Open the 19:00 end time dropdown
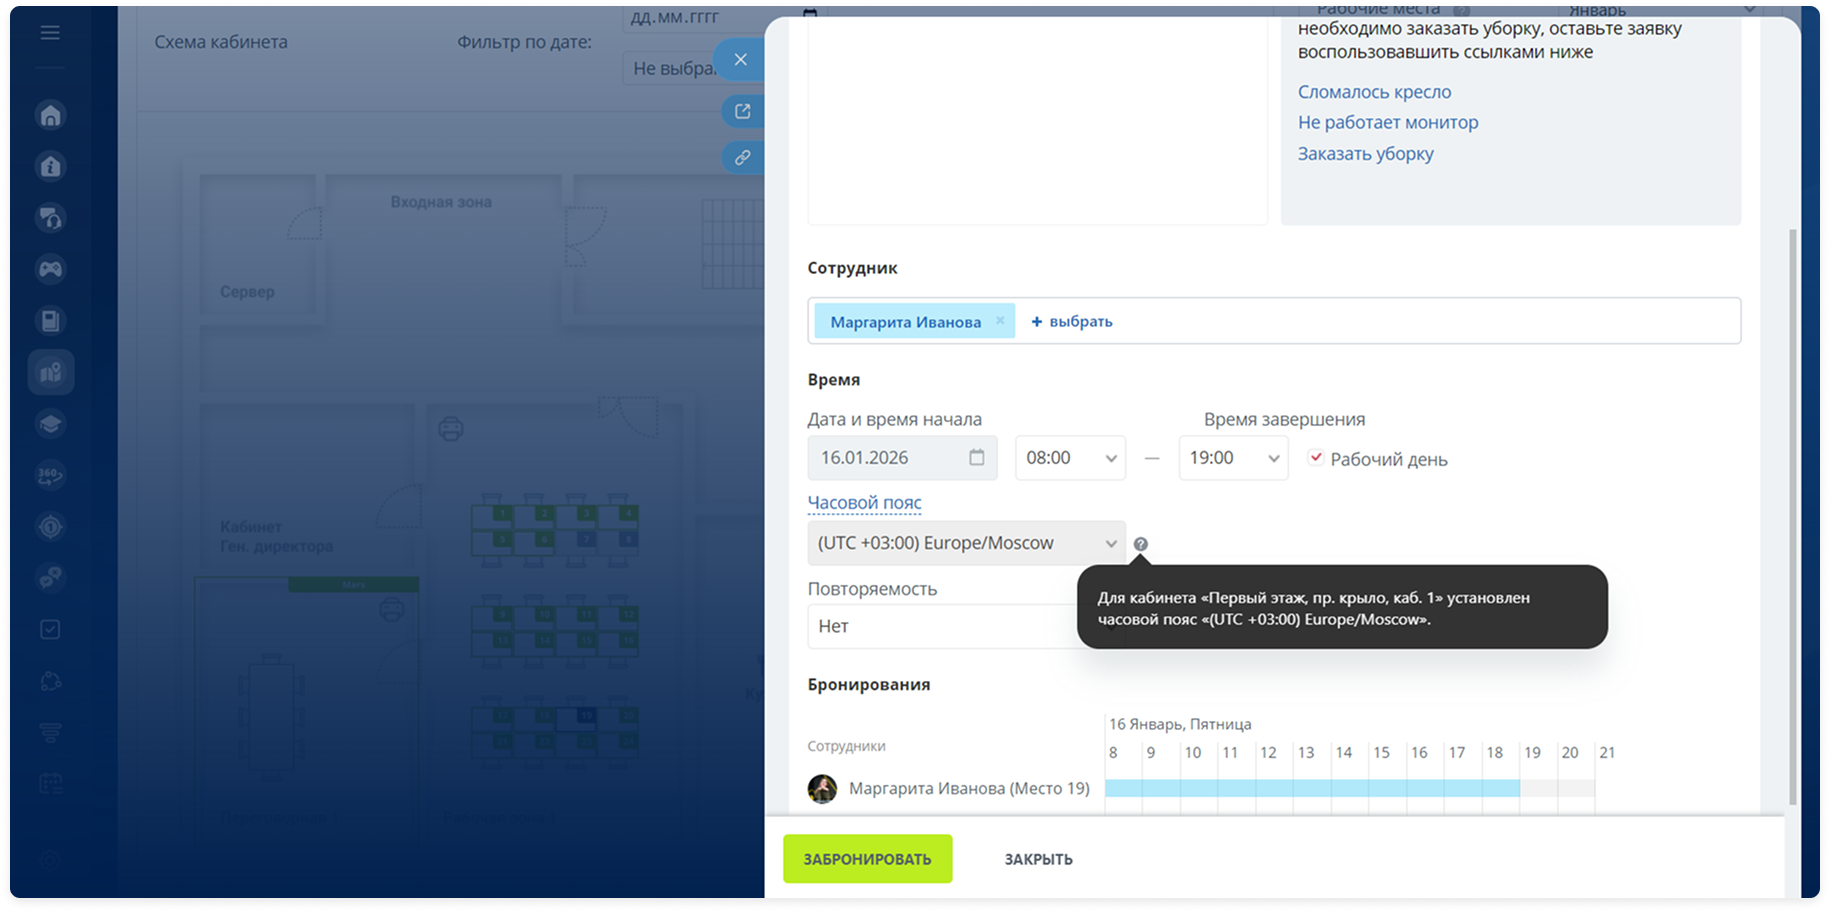Viewport: 1830px width, 912px height. [x=1233, y=458]
